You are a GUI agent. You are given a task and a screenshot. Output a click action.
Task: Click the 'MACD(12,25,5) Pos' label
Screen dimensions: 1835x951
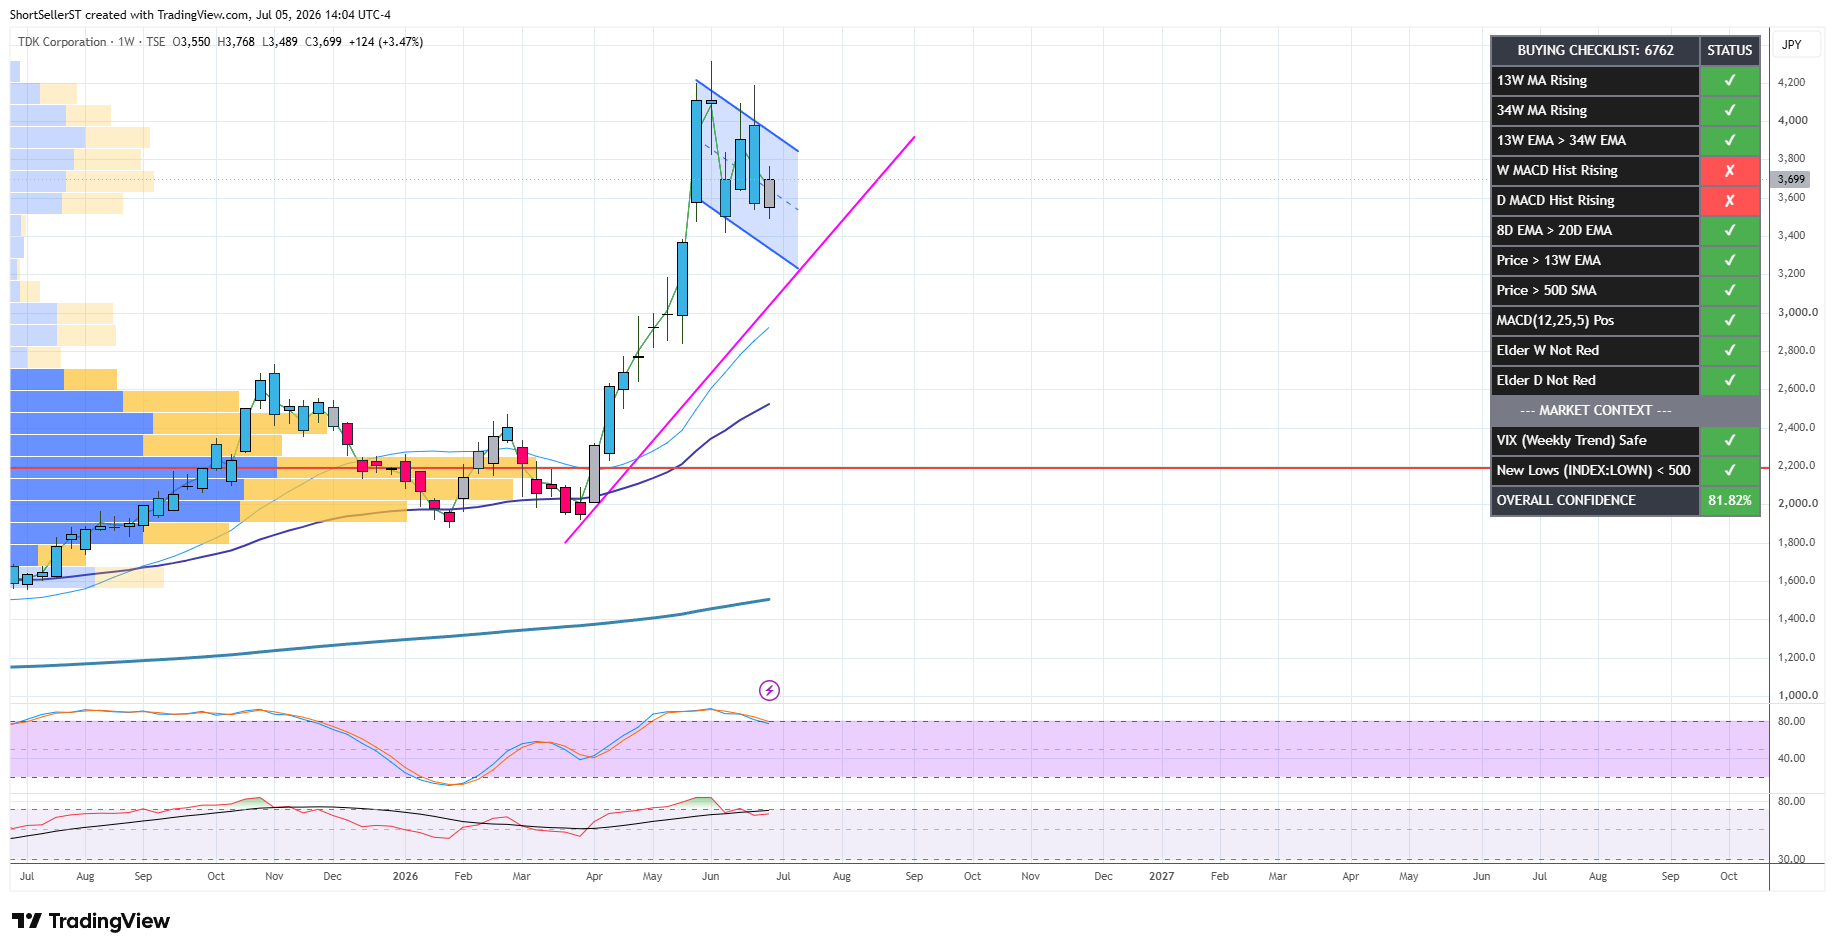click(x=1555, y=320)
